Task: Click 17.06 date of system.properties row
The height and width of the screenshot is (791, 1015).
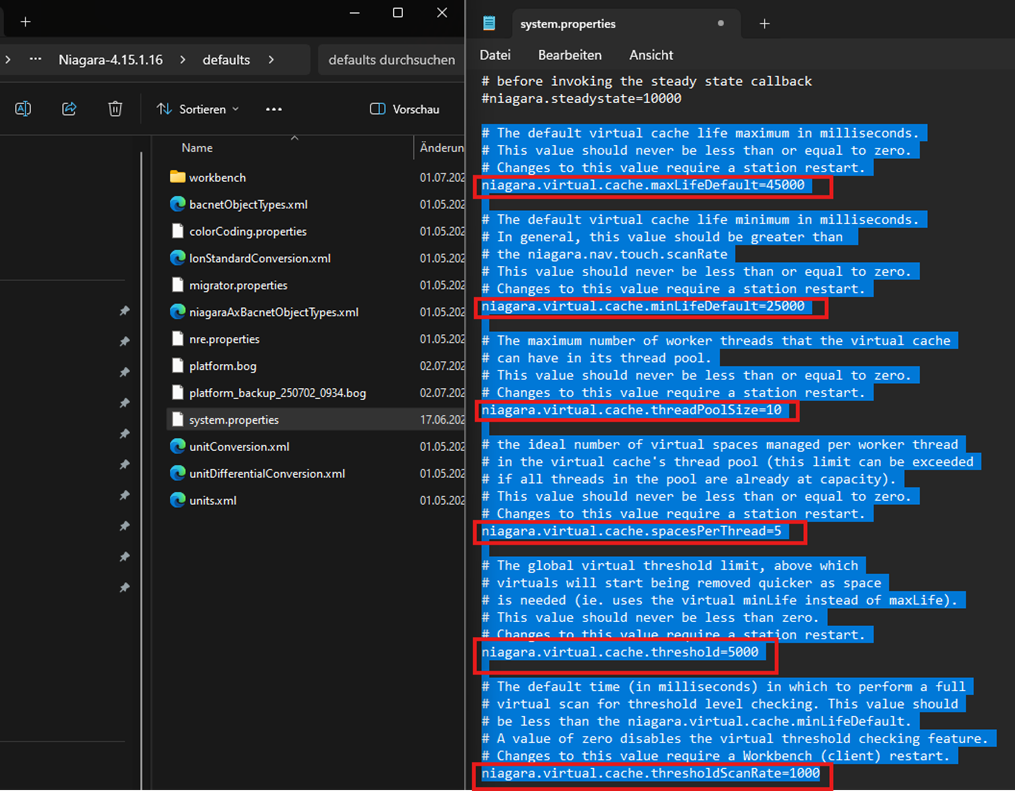Action: (x=442, y=420)
